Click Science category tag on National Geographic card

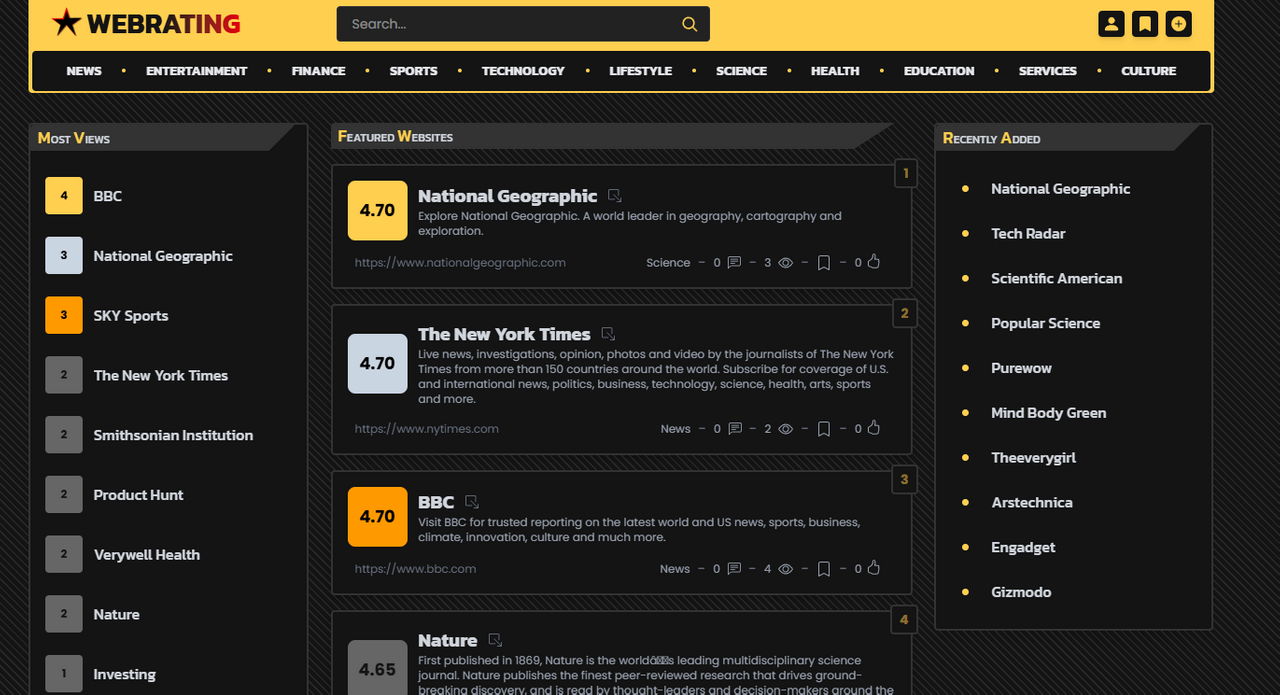coord(668,263)
